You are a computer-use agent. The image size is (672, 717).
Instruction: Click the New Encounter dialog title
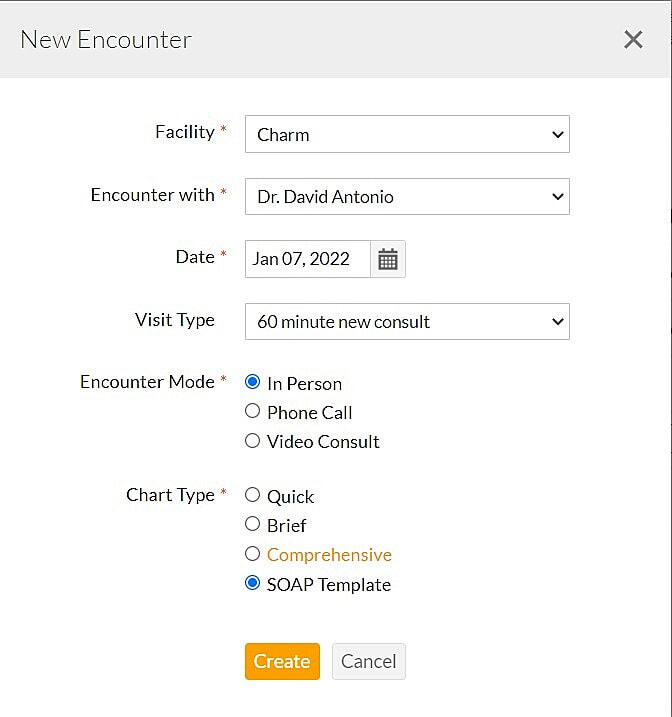click(106, 40)
